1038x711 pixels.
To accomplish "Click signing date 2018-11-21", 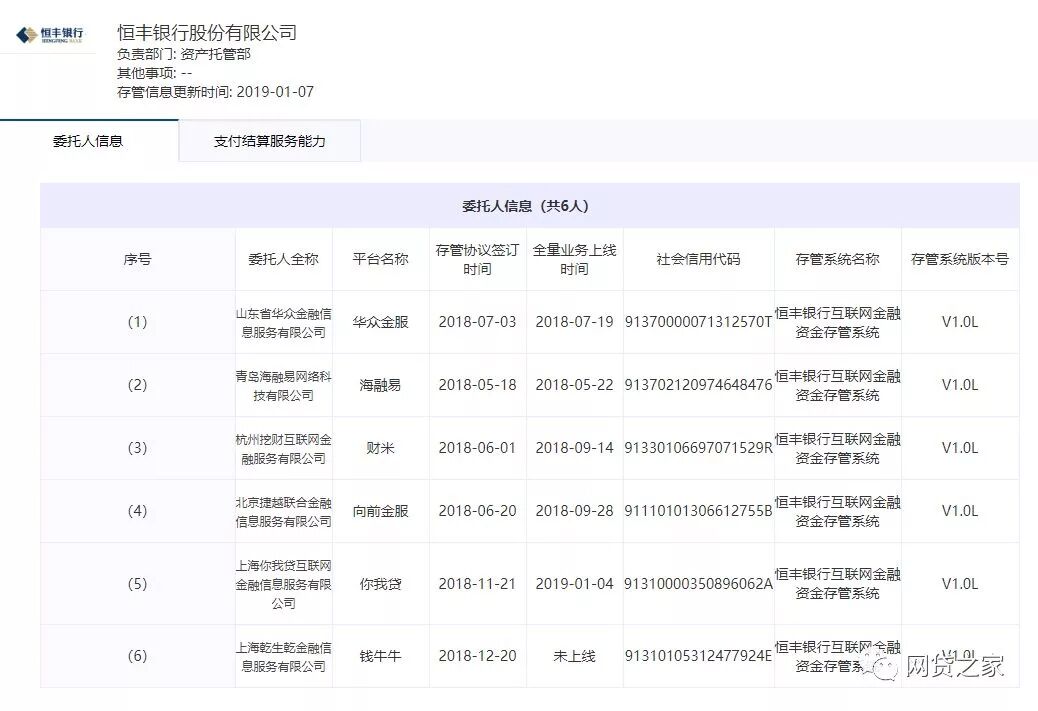I will [477, 583].
